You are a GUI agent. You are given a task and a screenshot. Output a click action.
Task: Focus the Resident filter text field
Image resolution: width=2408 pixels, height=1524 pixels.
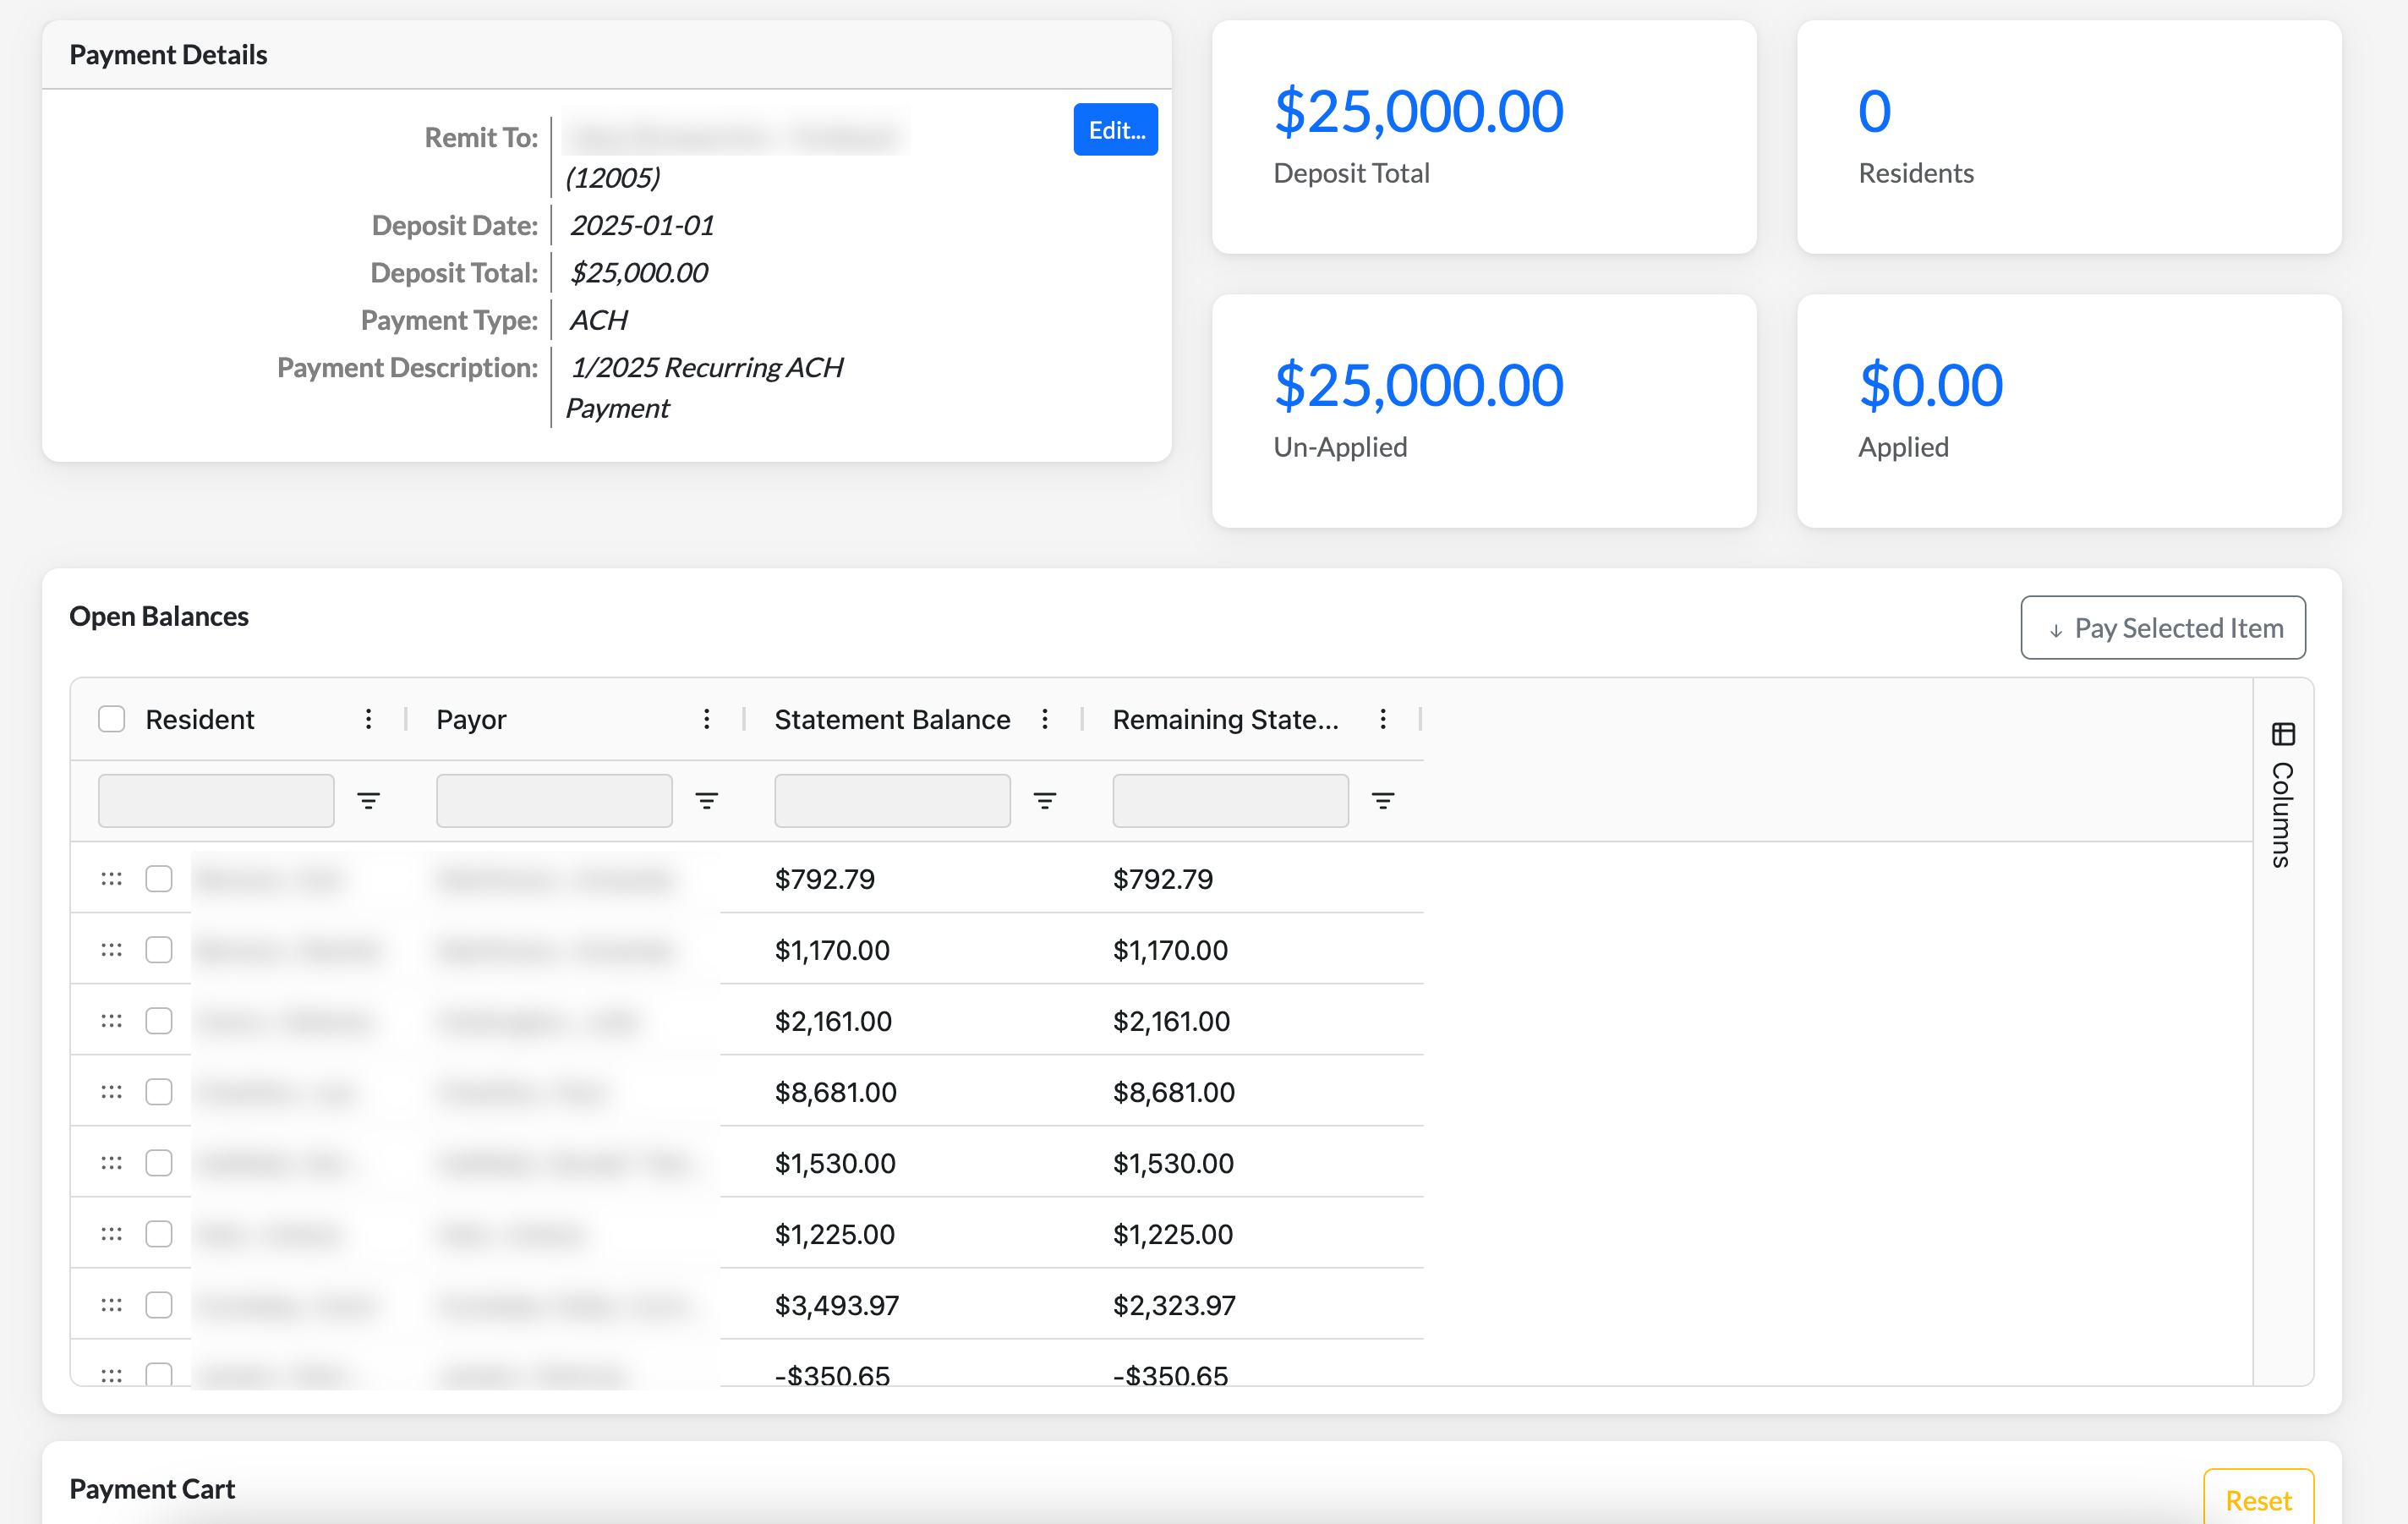(x=216, y=801)
